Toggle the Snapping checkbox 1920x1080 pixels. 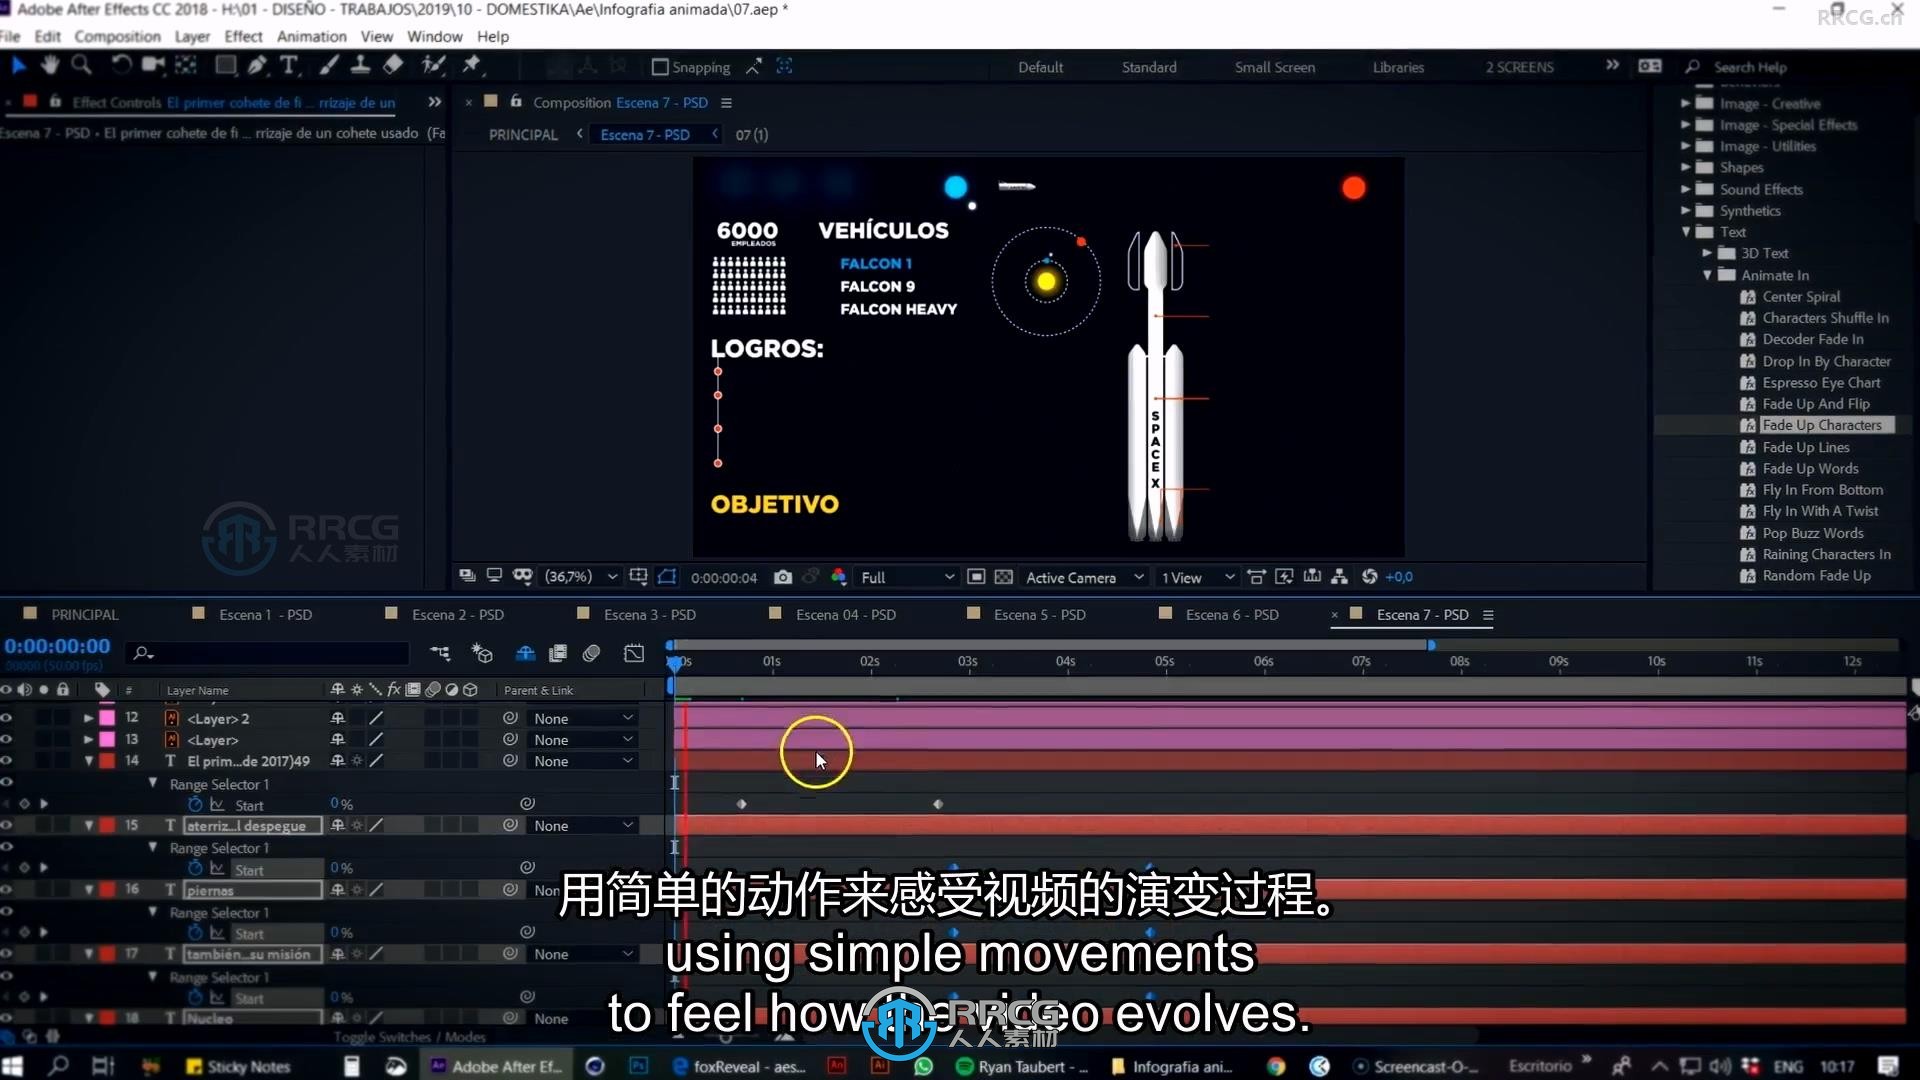tap(660, 67)
